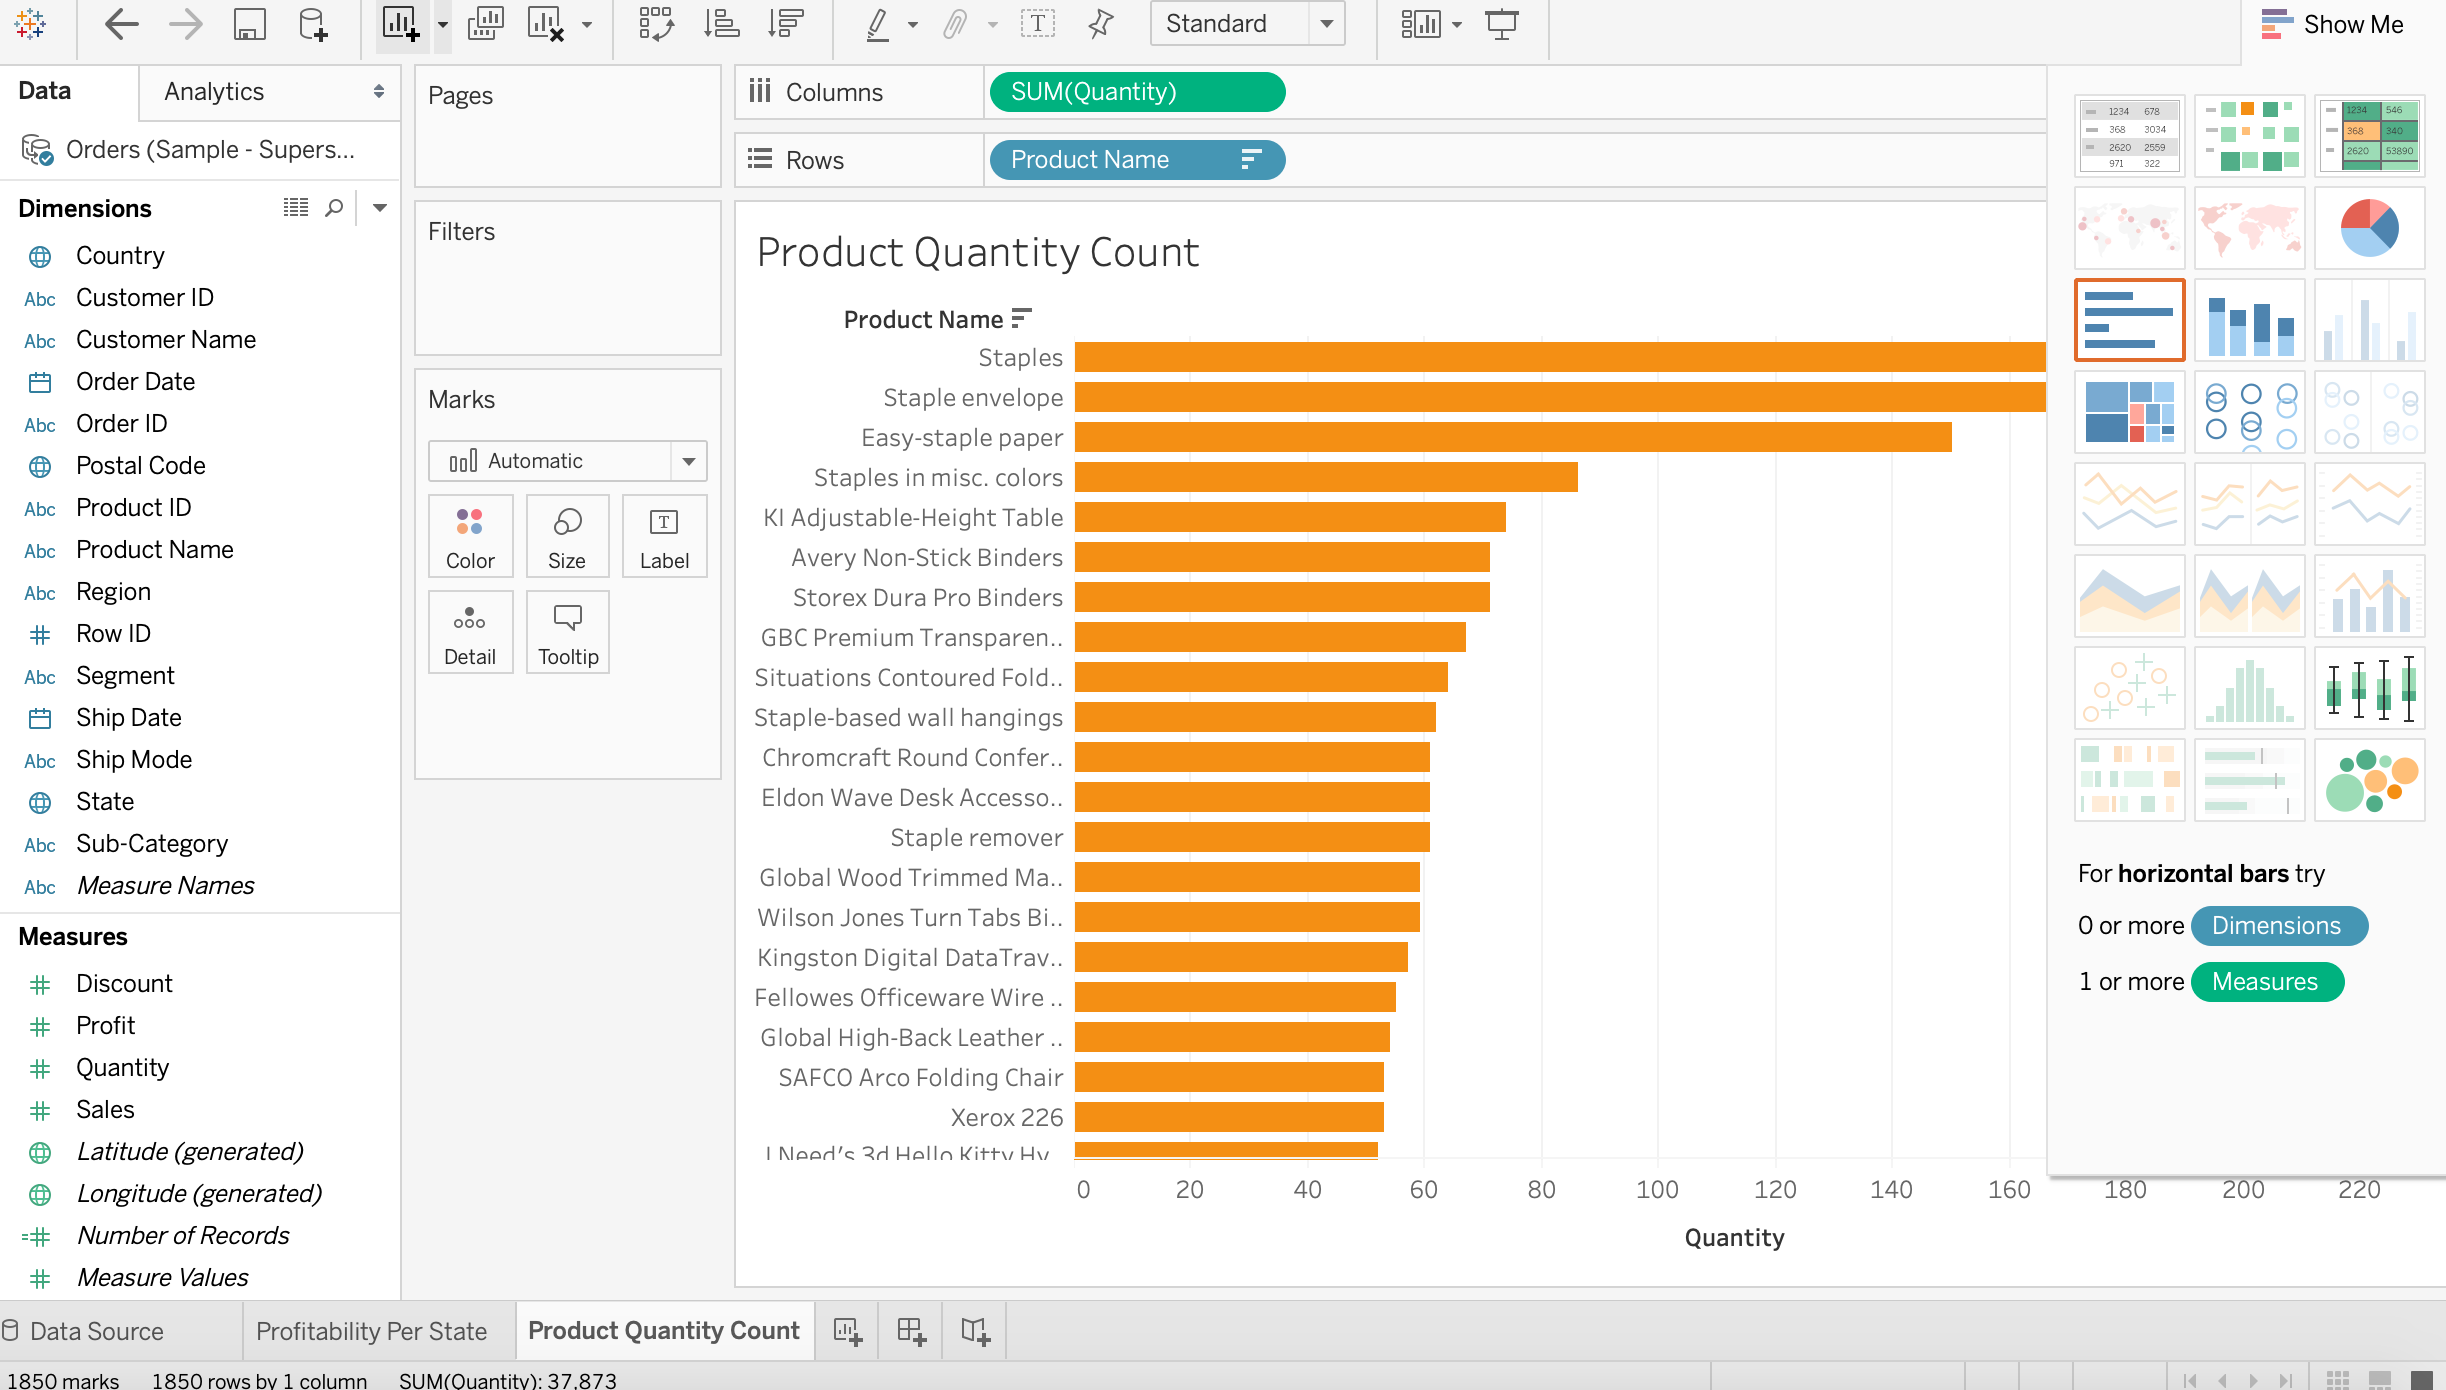
Task: Start presentation mode from the toolbar
Action: click(x=1502, y=23)
